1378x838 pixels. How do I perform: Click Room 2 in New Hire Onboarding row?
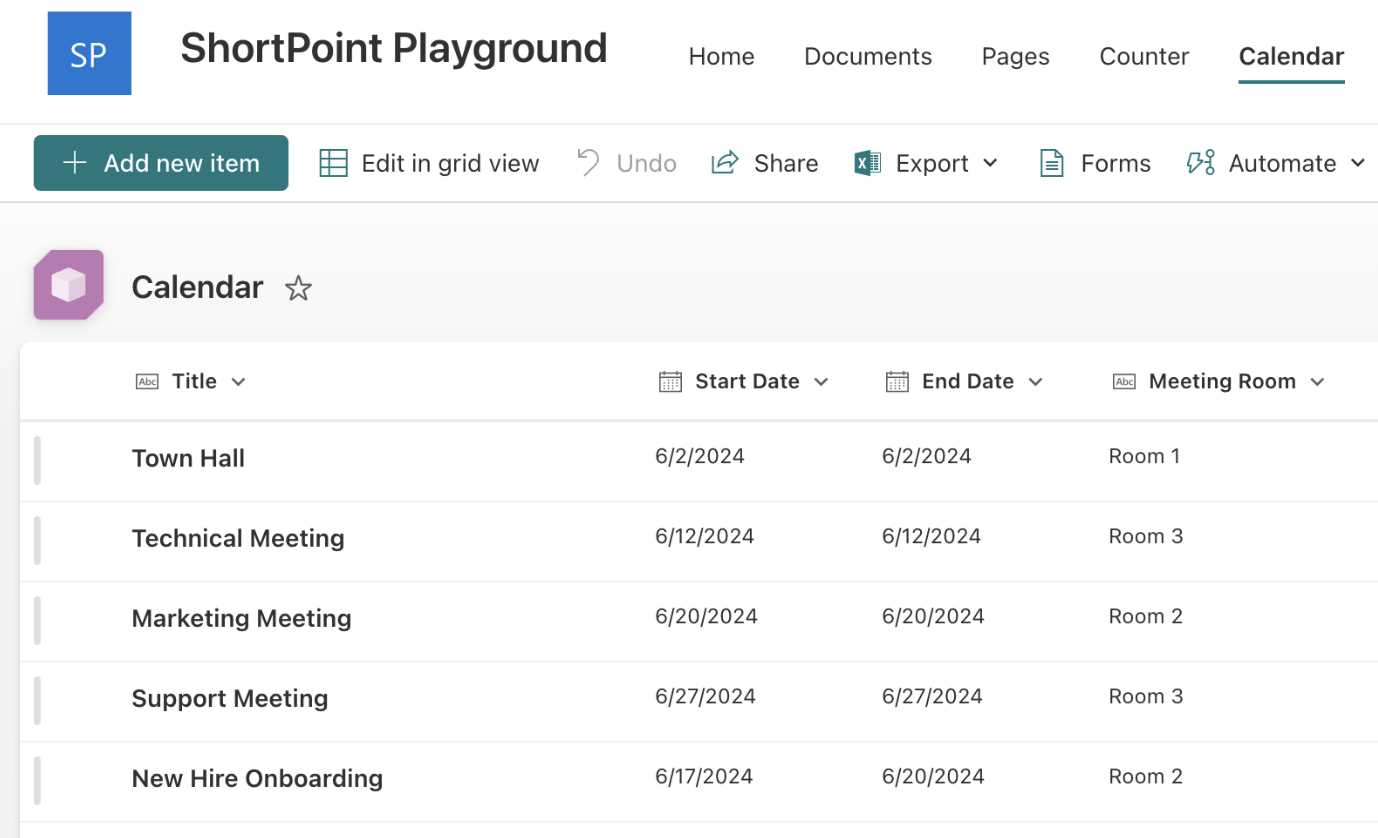pos(1146,776)
